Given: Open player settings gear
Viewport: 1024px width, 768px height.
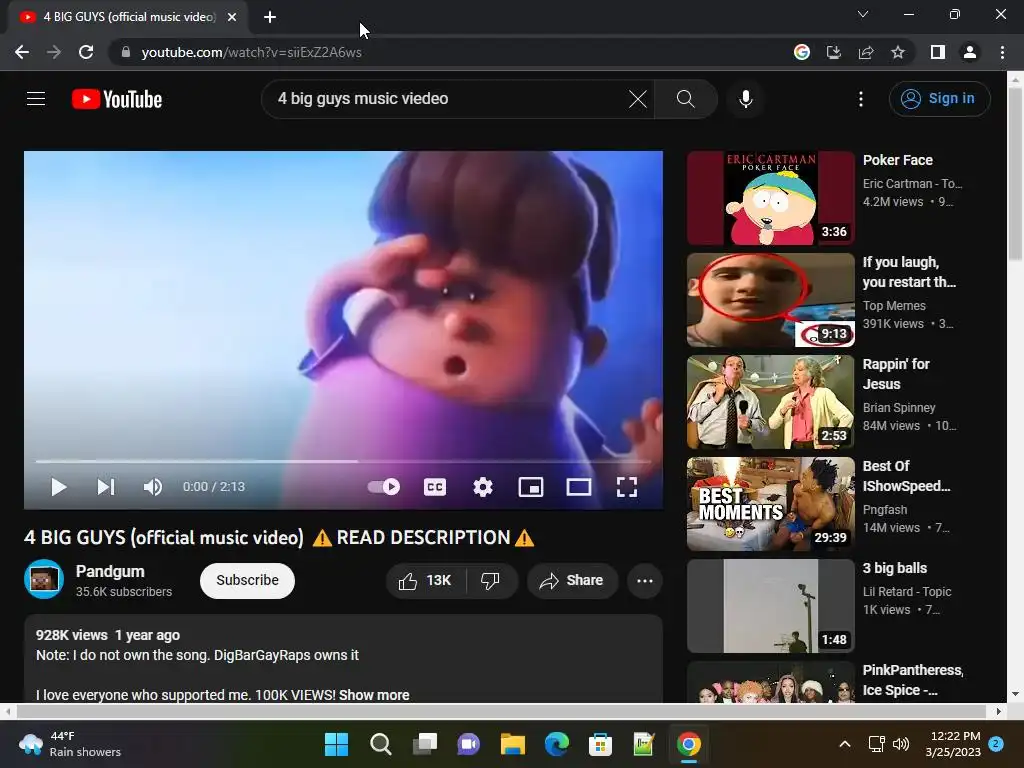Looking at the screenshot, I should point(483,487).
